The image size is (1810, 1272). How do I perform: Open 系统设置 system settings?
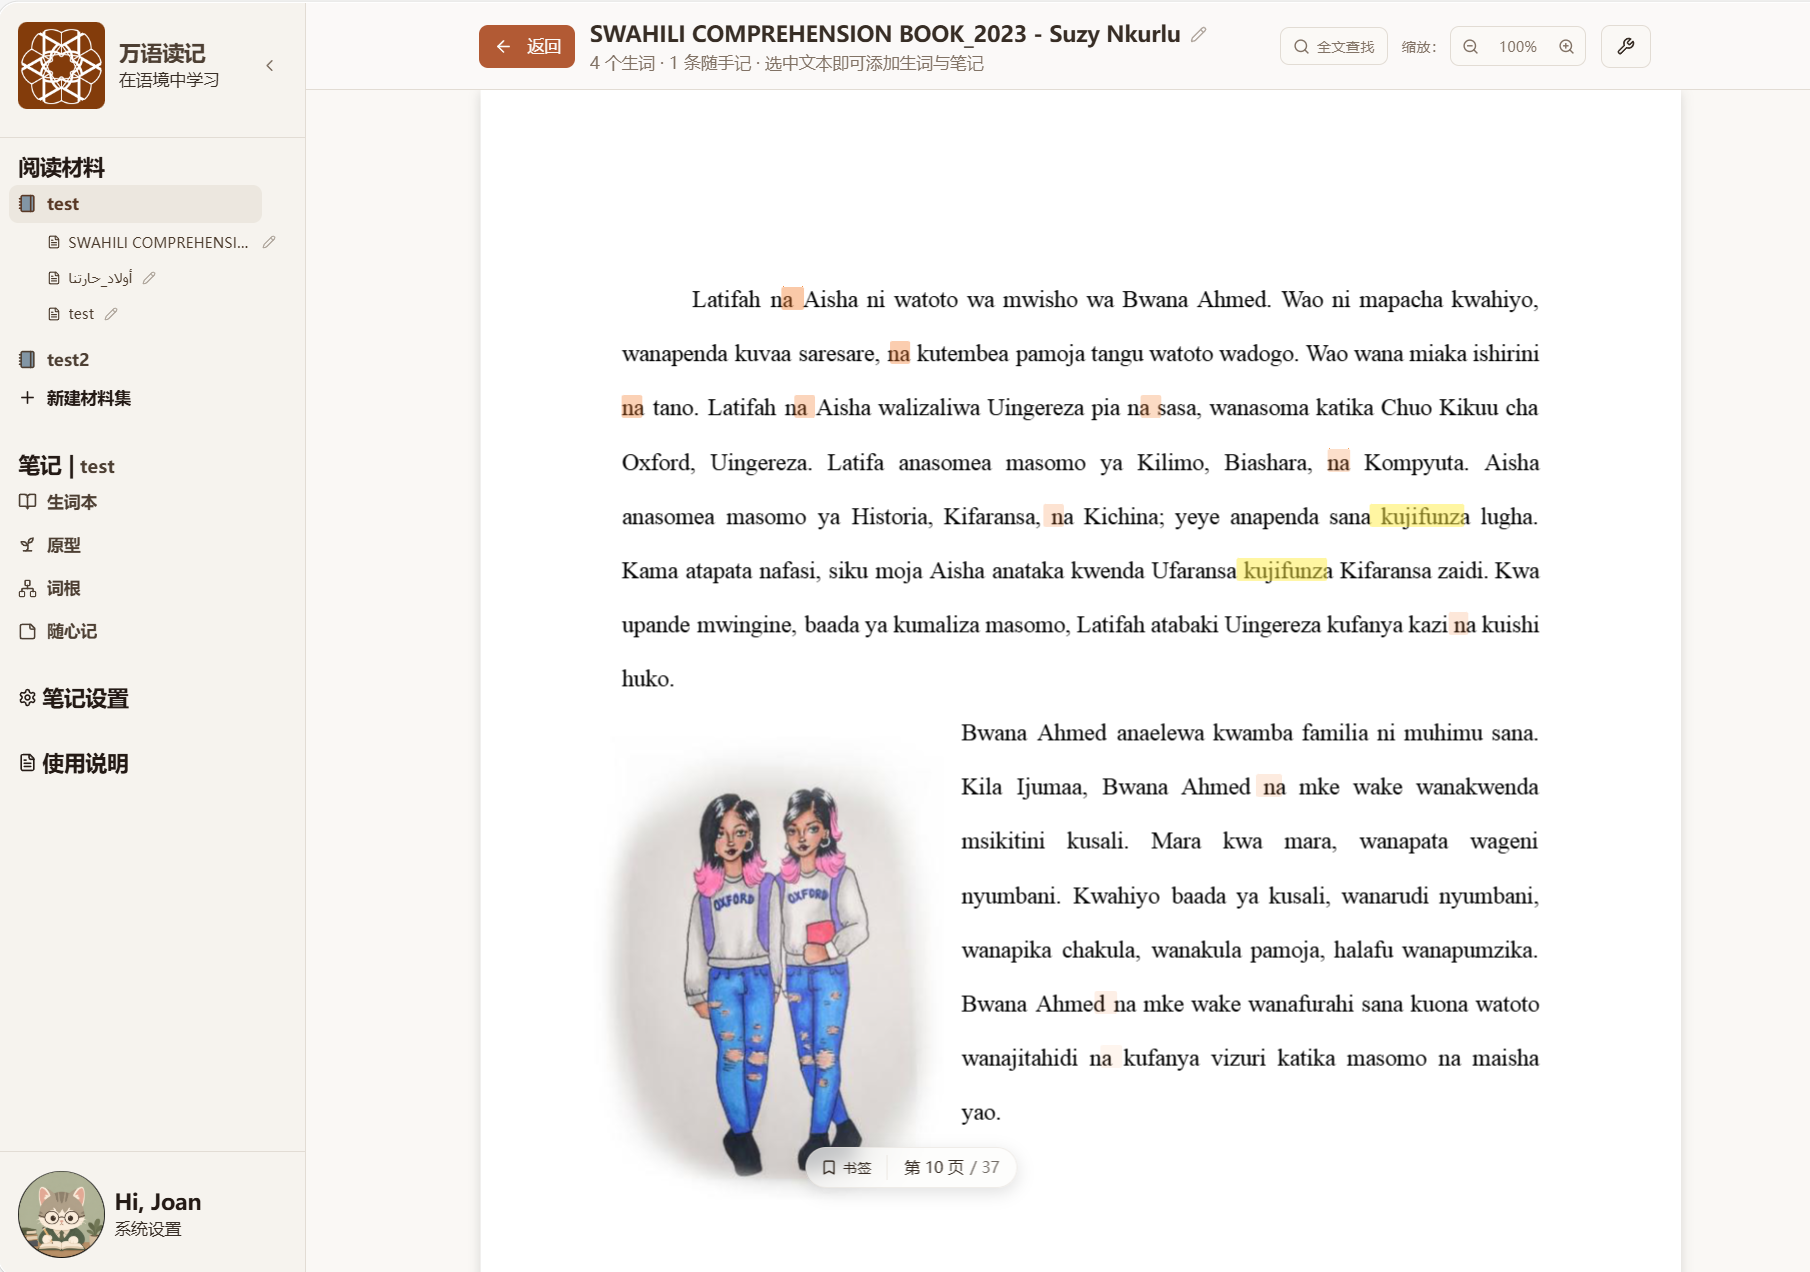click(x=148, y=1229)
